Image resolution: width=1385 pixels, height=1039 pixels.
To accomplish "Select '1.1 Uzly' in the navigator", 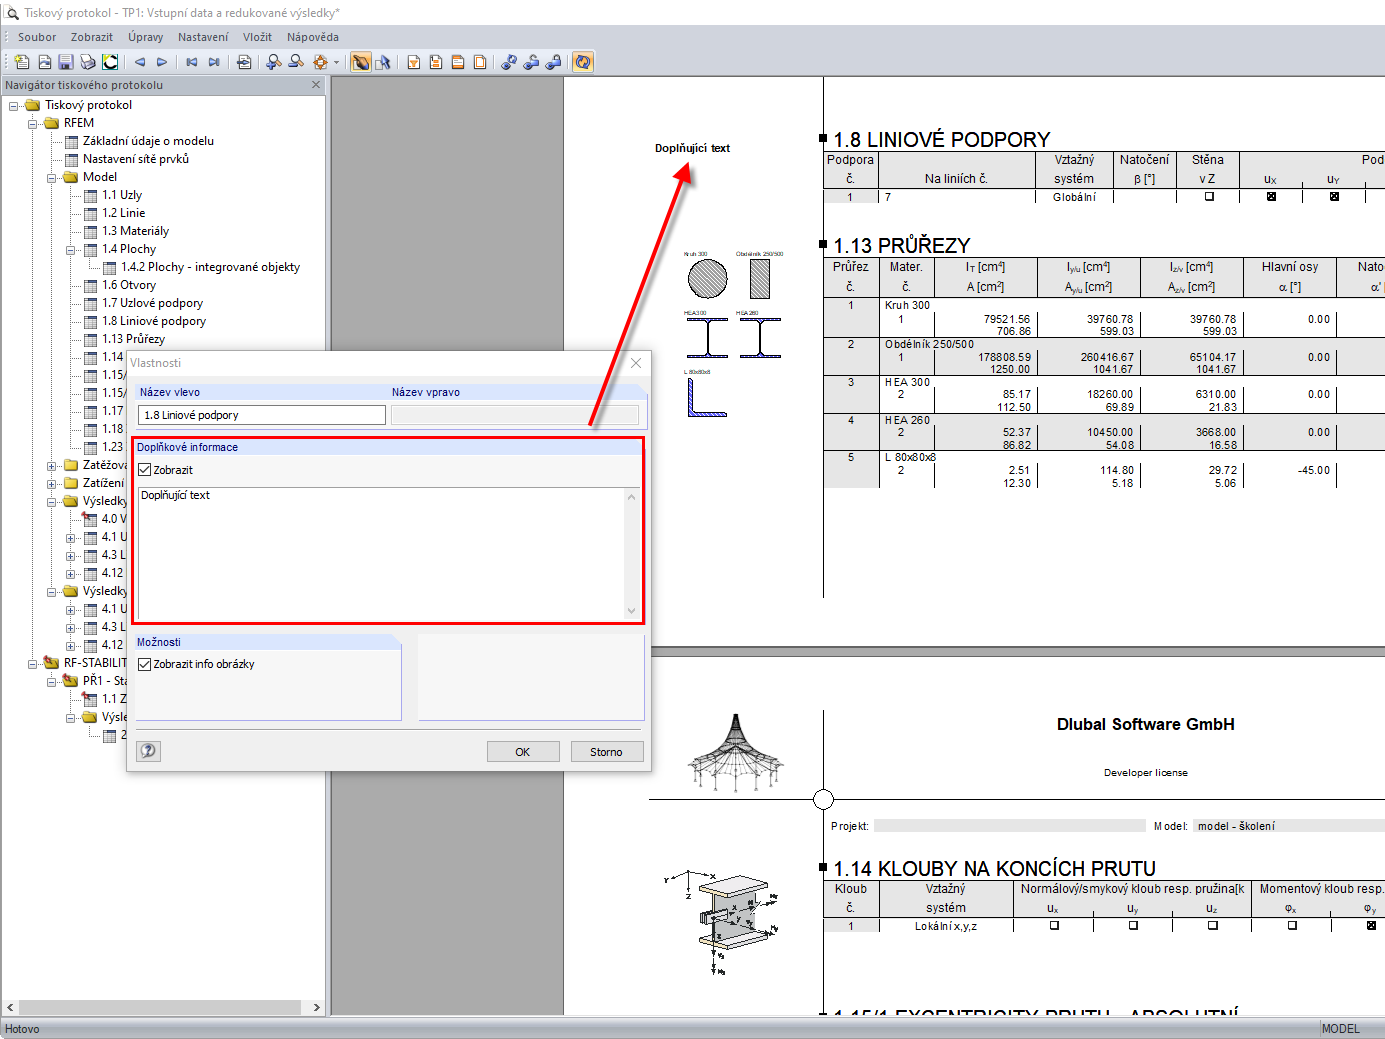I will click(x=122, y=195).
